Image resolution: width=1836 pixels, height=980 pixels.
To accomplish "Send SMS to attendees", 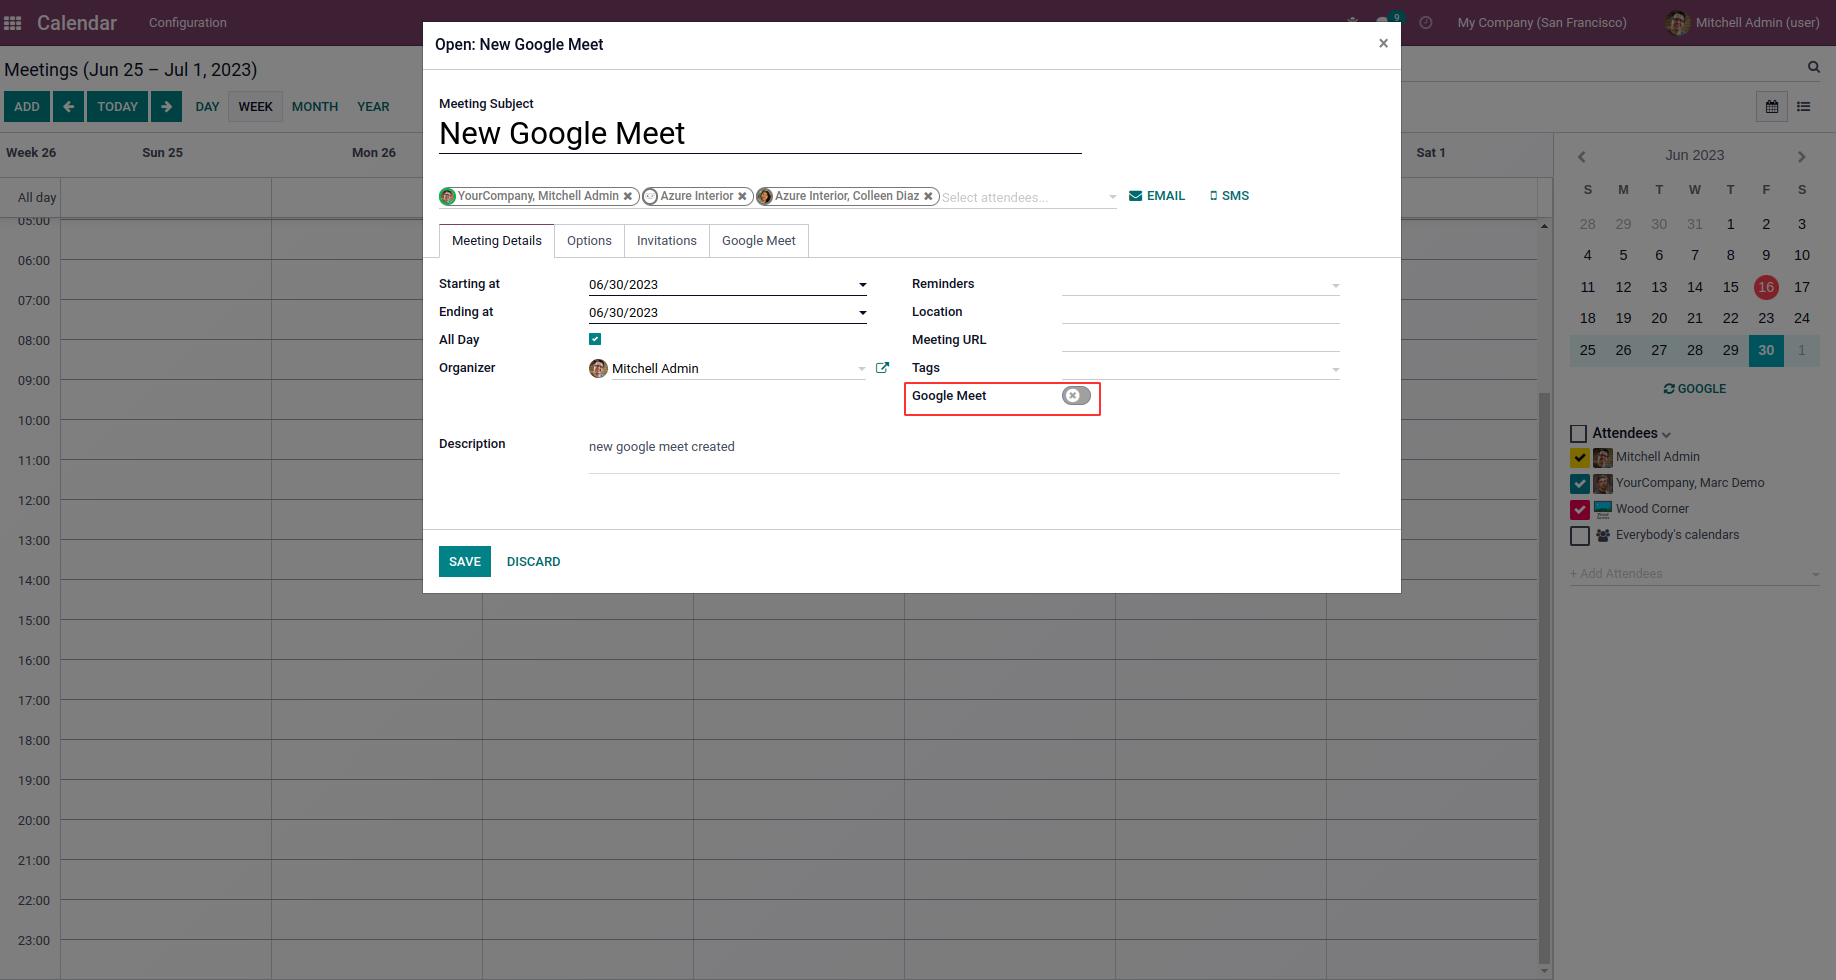I will pos(1229,196).
